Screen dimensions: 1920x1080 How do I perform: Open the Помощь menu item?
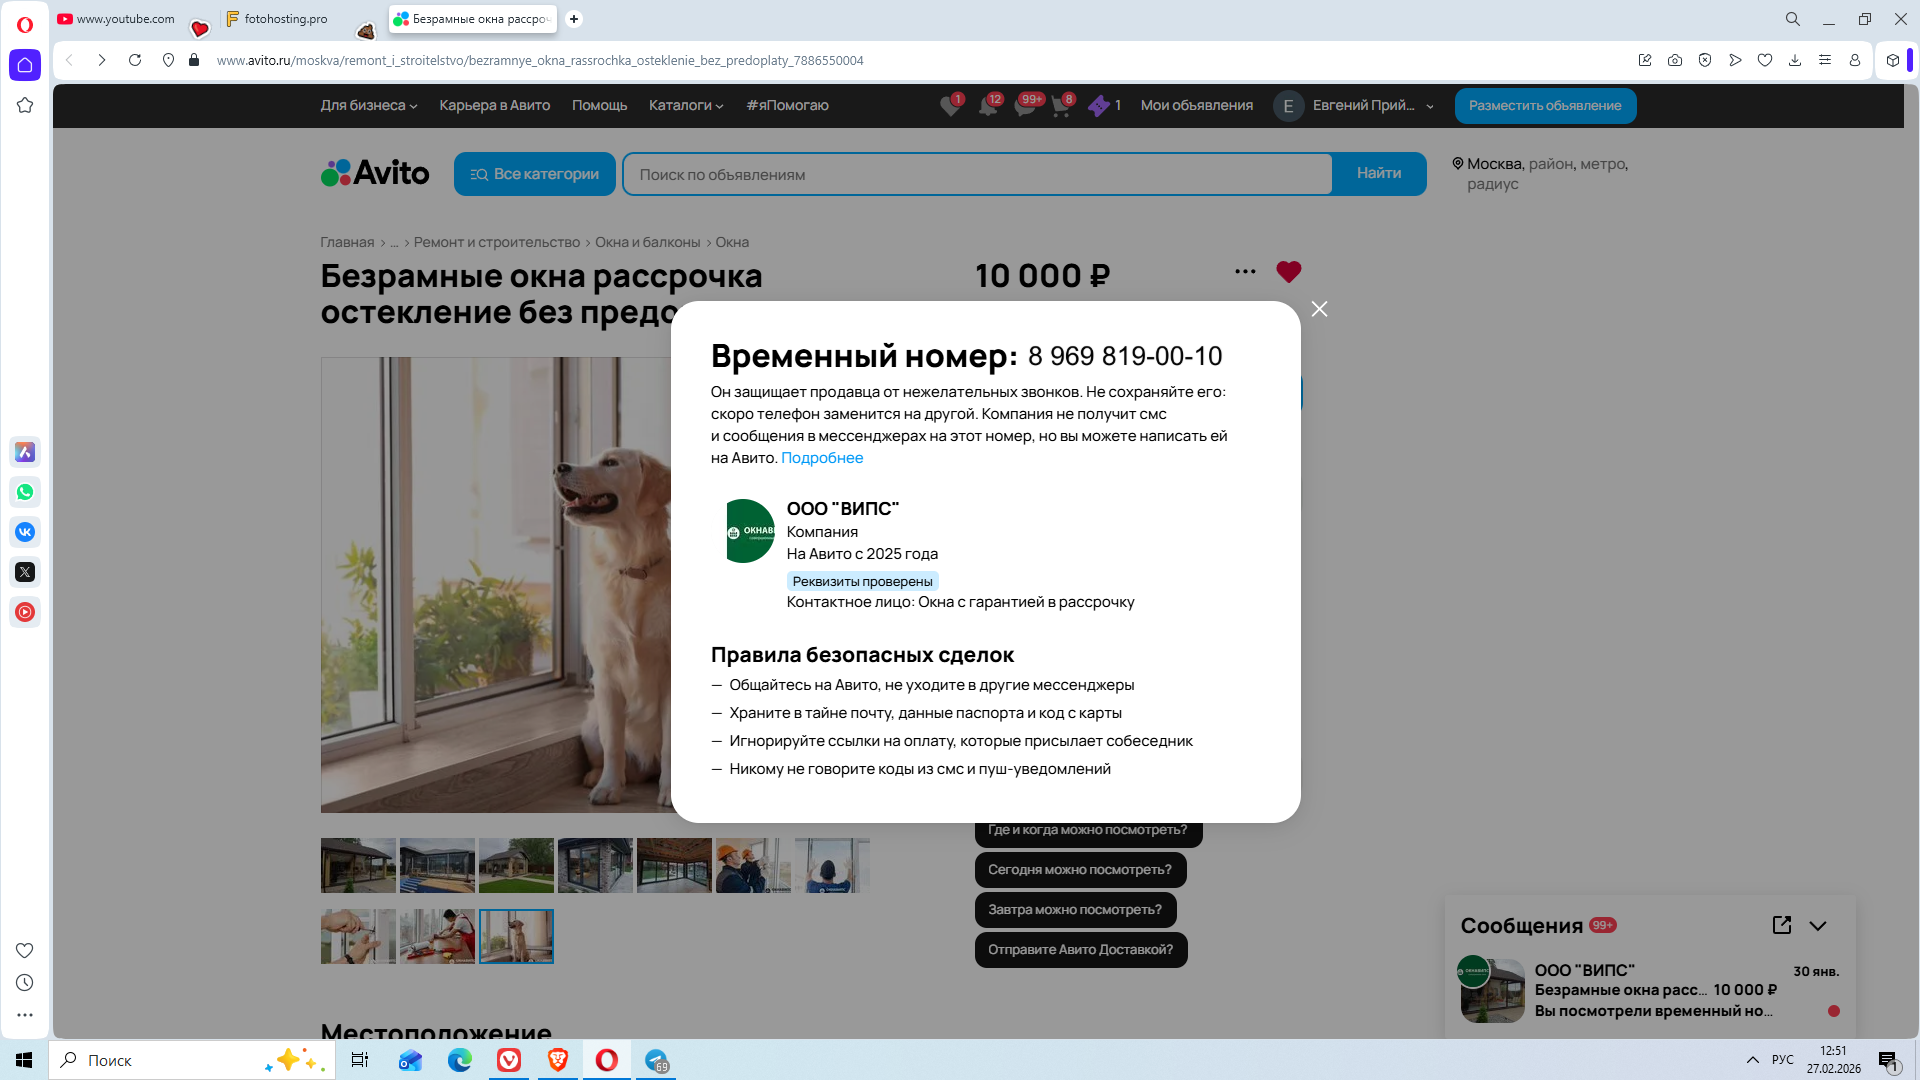[599, 105]
